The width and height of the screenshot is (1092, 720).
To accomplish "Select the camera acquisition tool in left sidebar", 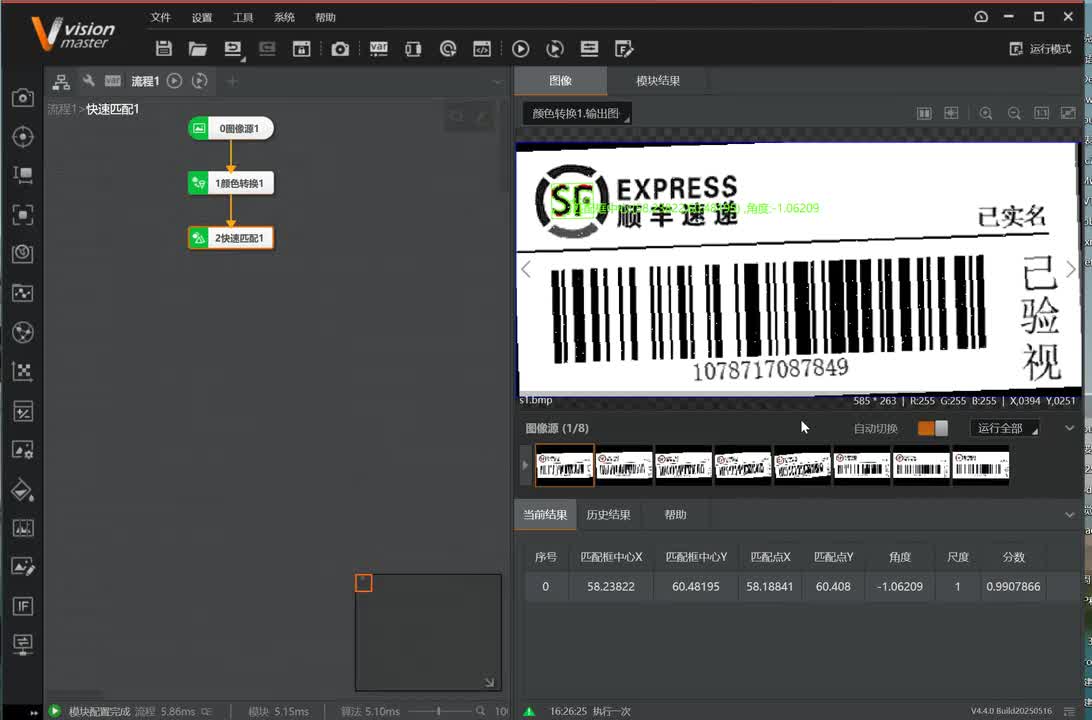I will click(22, 97).
